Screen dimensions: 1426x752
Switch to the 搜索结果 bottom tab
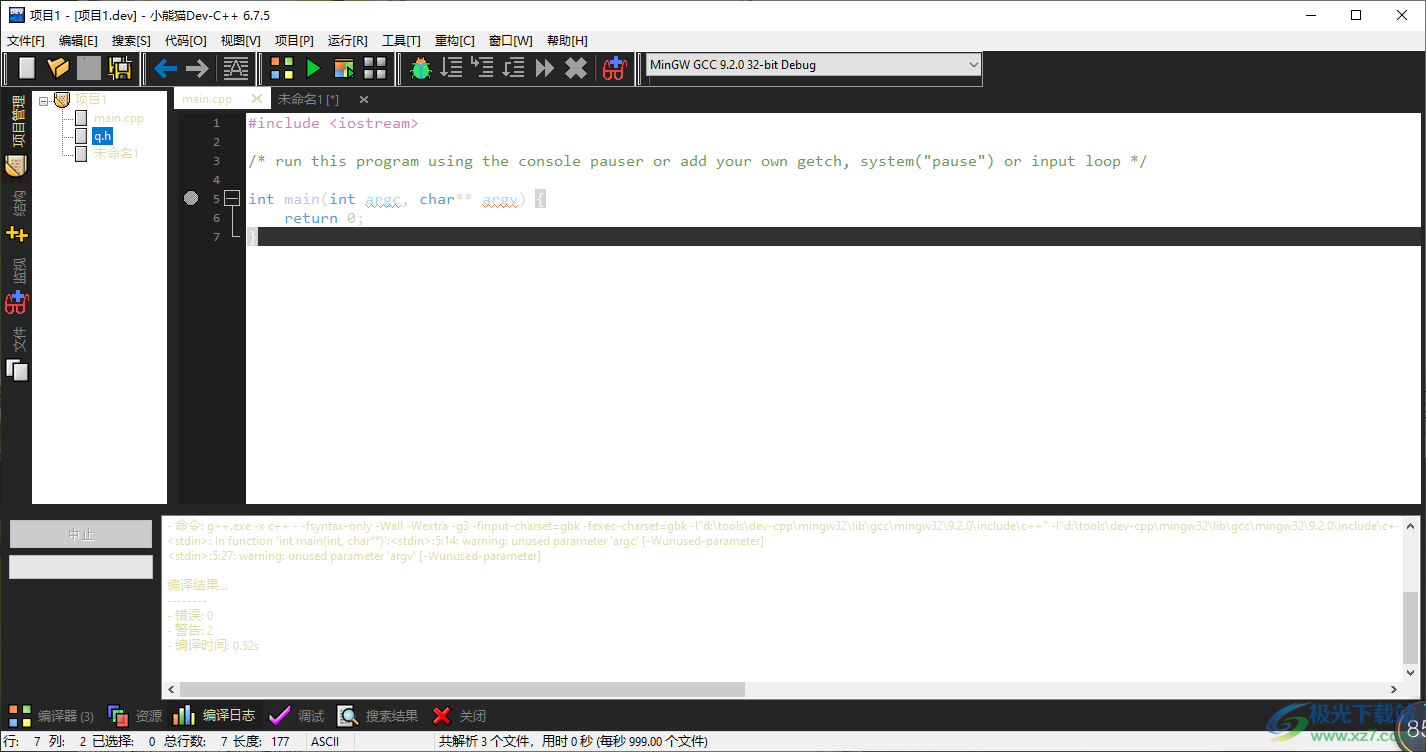pos(378,716)
